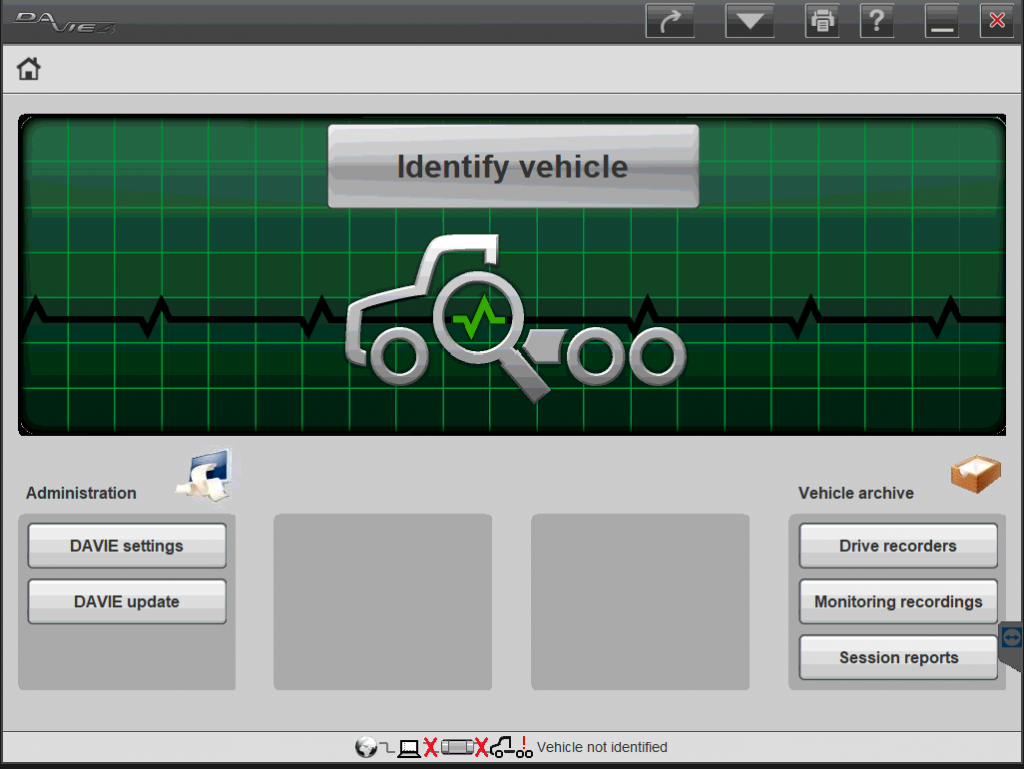Viewport: 1024px width, 769px height.
Task: Click the globe status icon
Action: click(x=366, y=747)
